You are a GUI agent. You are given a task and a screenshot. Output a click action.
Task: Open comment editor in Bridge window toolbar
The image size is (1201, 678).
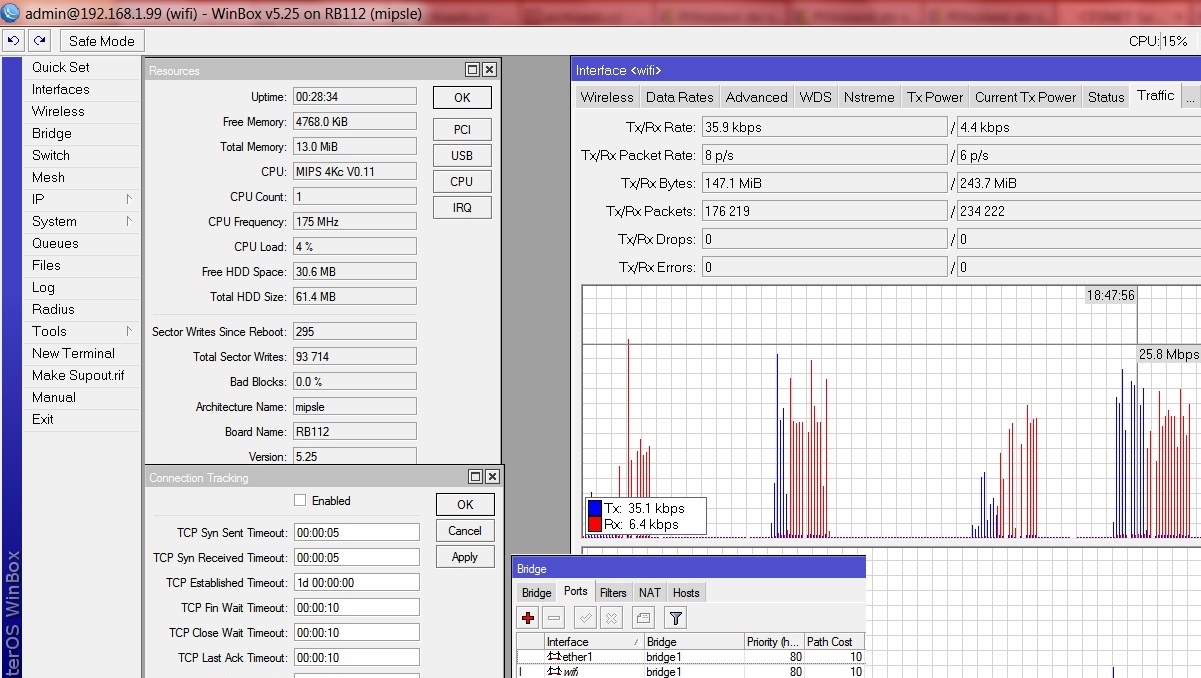643,618
